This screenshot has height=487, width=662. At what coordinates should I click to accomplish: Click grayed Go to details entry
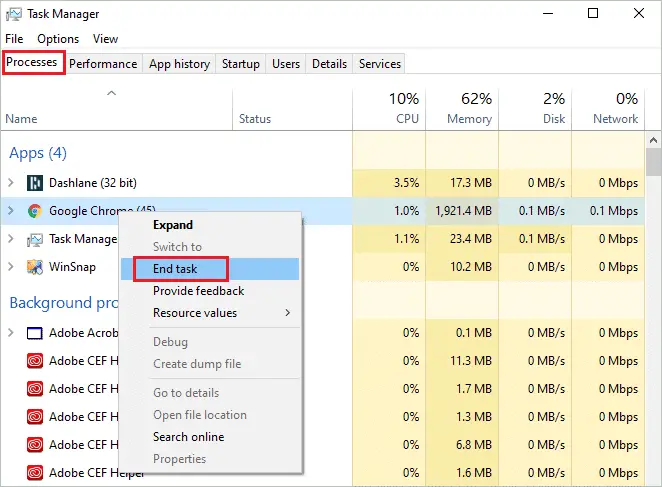pyautogui.click(x=210, y=393)
